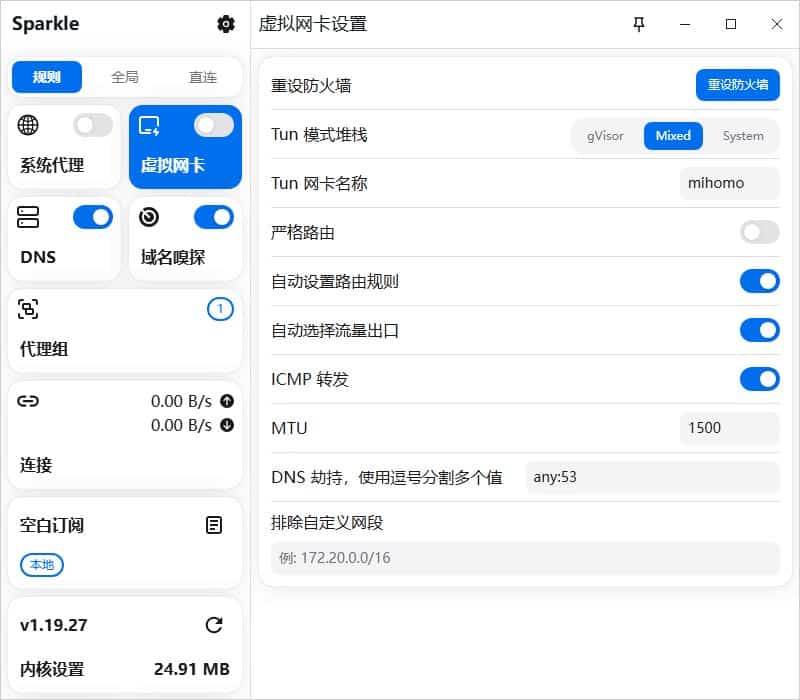Screen dimensions: 800x700
Task: Refresh the core using the restart icon
Action: pos(214,625)
